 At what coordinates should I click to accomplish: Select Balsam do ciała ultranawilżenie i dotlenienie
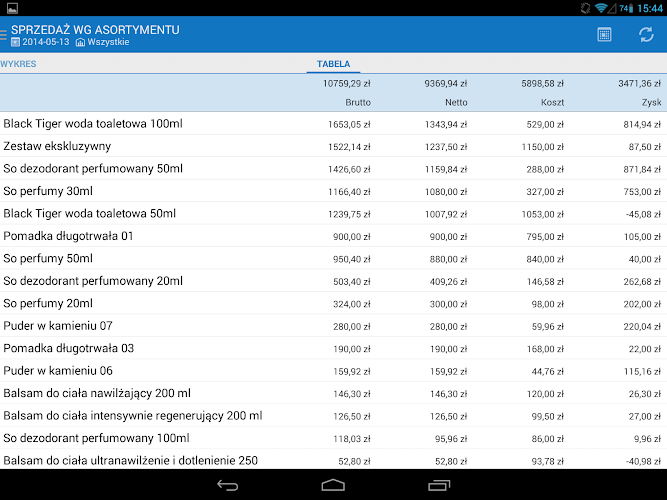[334, 460]
